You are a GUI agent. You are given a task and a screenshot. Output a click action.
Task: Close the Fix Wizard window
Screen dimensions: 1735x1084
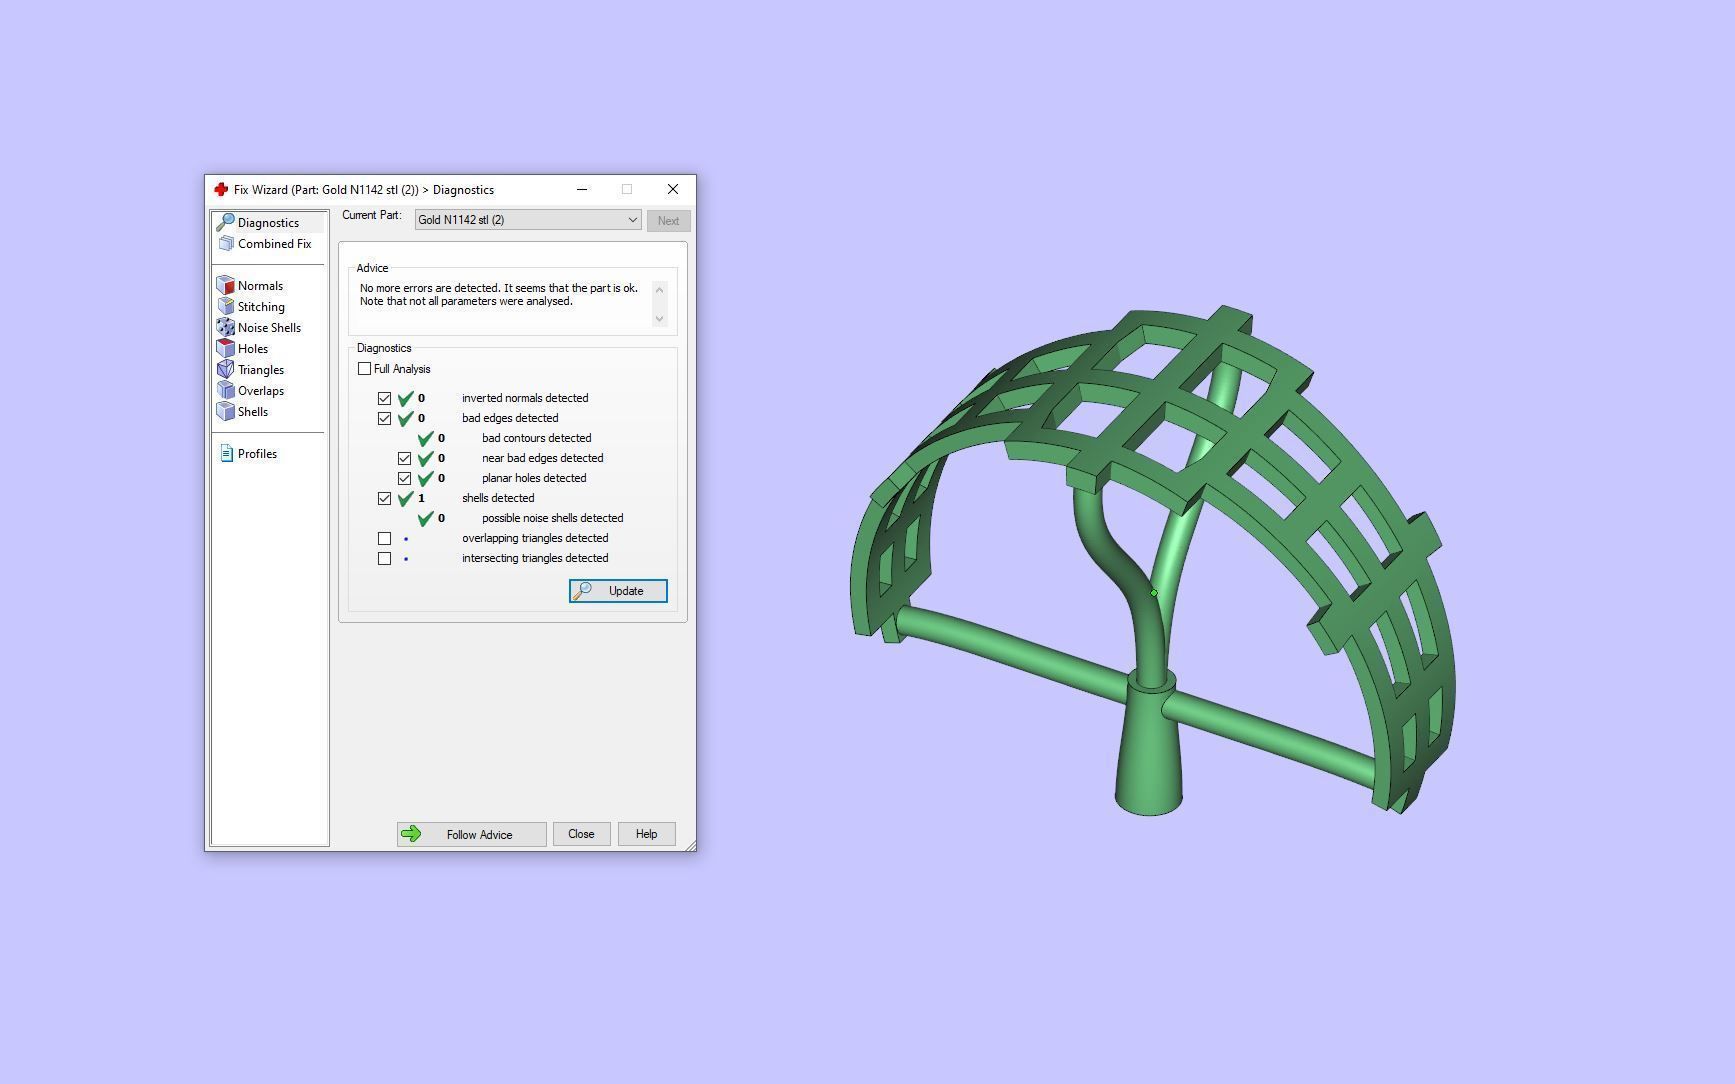point(673,189)
